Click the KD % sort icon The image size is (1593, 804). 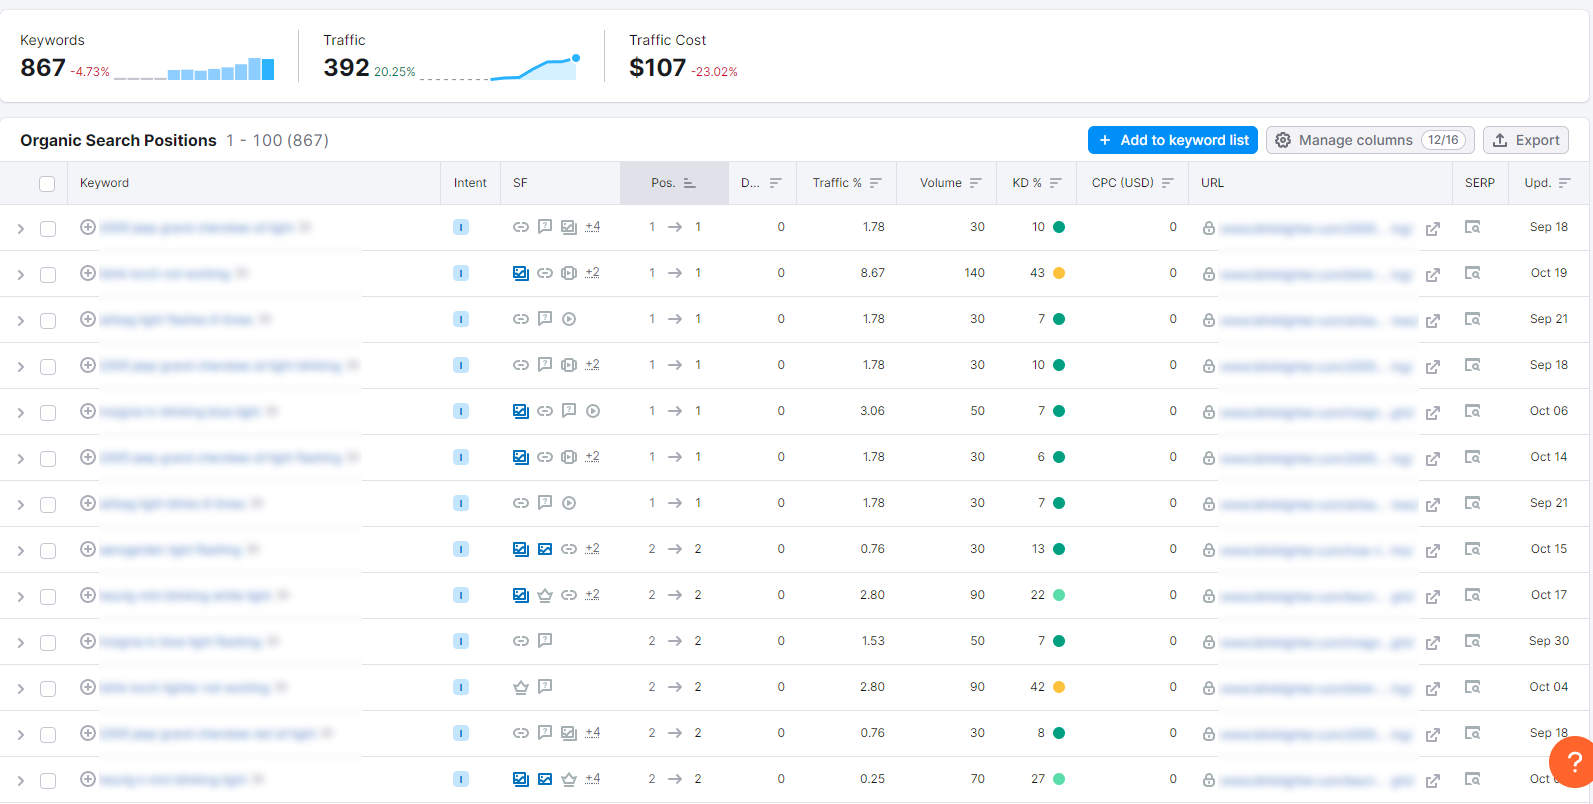click(1055, 183)
